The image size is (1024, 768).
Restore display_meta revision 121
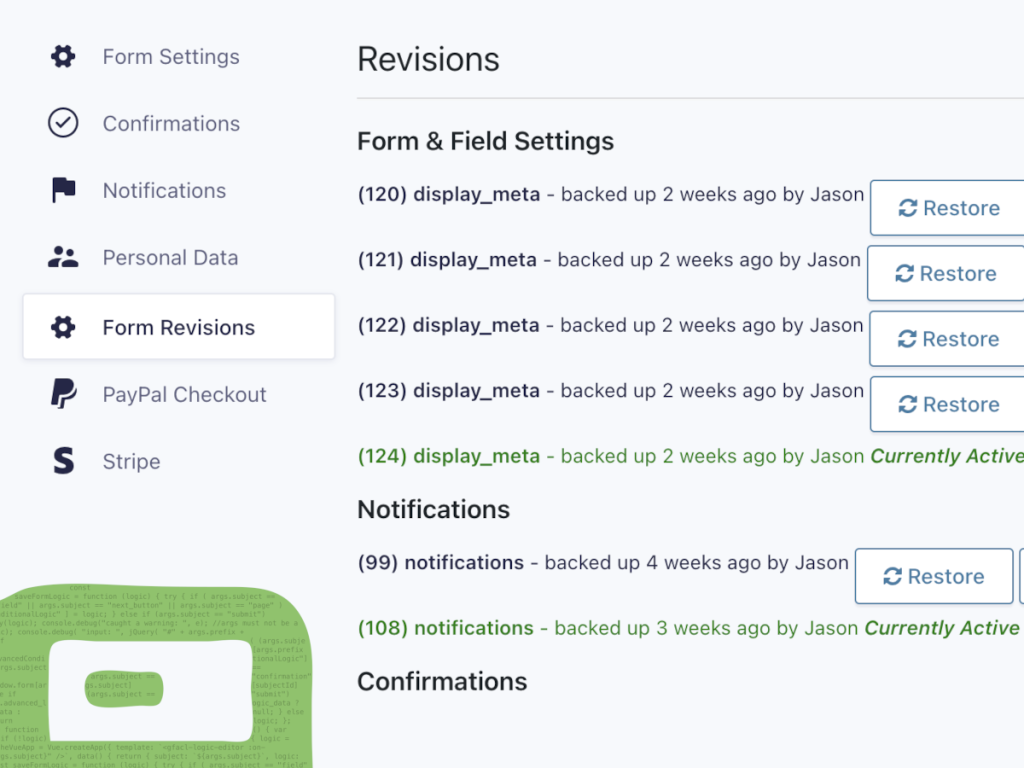click(946, 274)
